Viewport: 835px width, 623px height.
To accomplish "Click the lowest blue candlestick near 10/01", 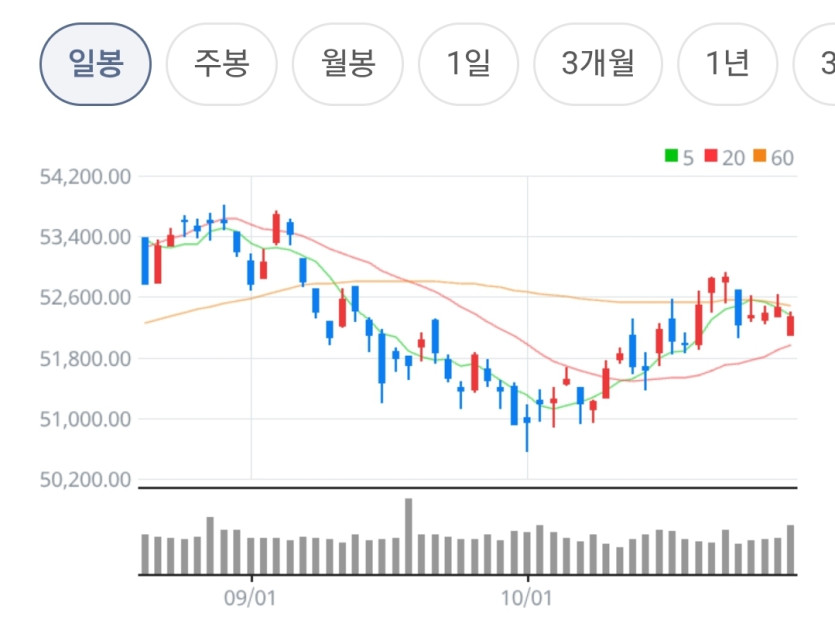I will (527, 428).
